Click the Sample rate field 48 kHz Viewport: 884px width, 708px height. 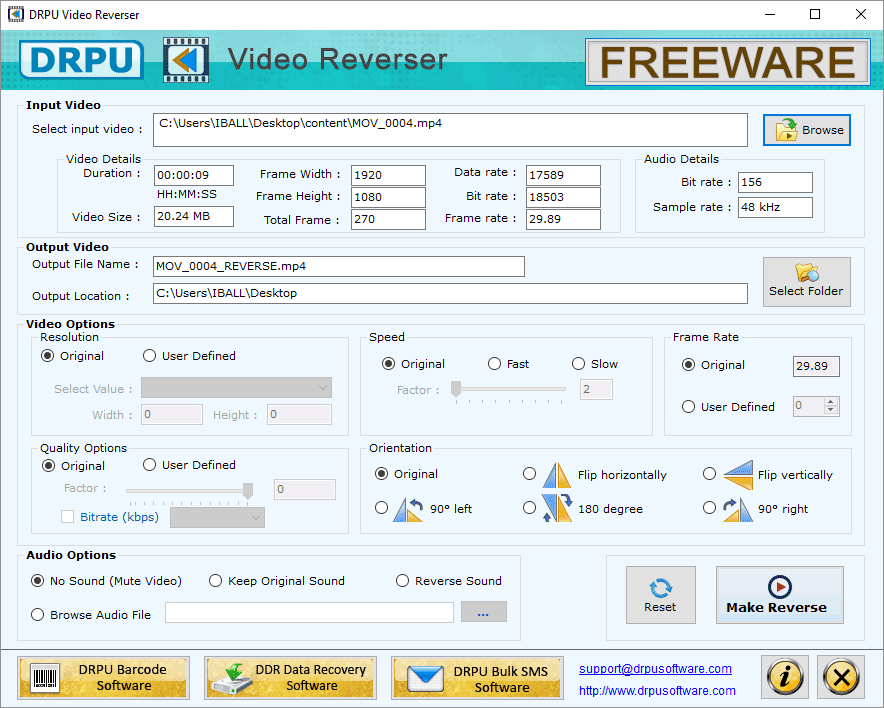pyautogui.click(x=775, y=207)
